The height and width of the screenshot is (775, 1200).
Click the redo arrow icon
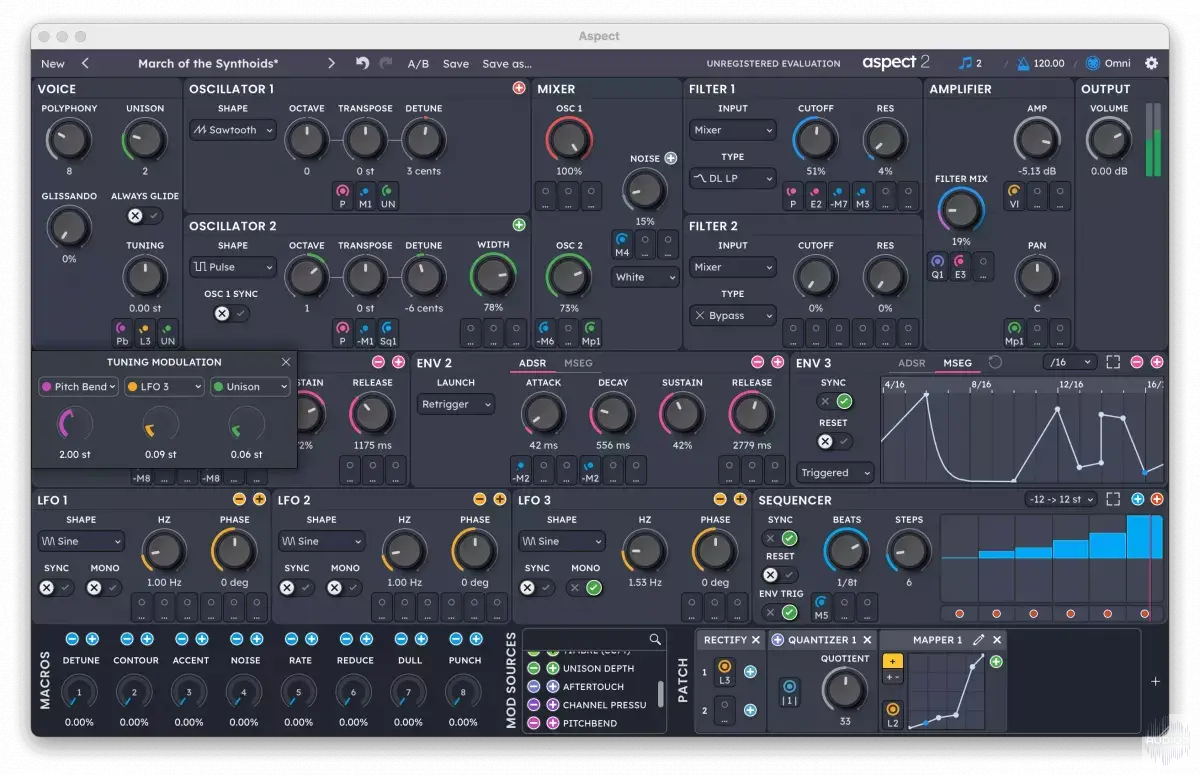(386, 63)
